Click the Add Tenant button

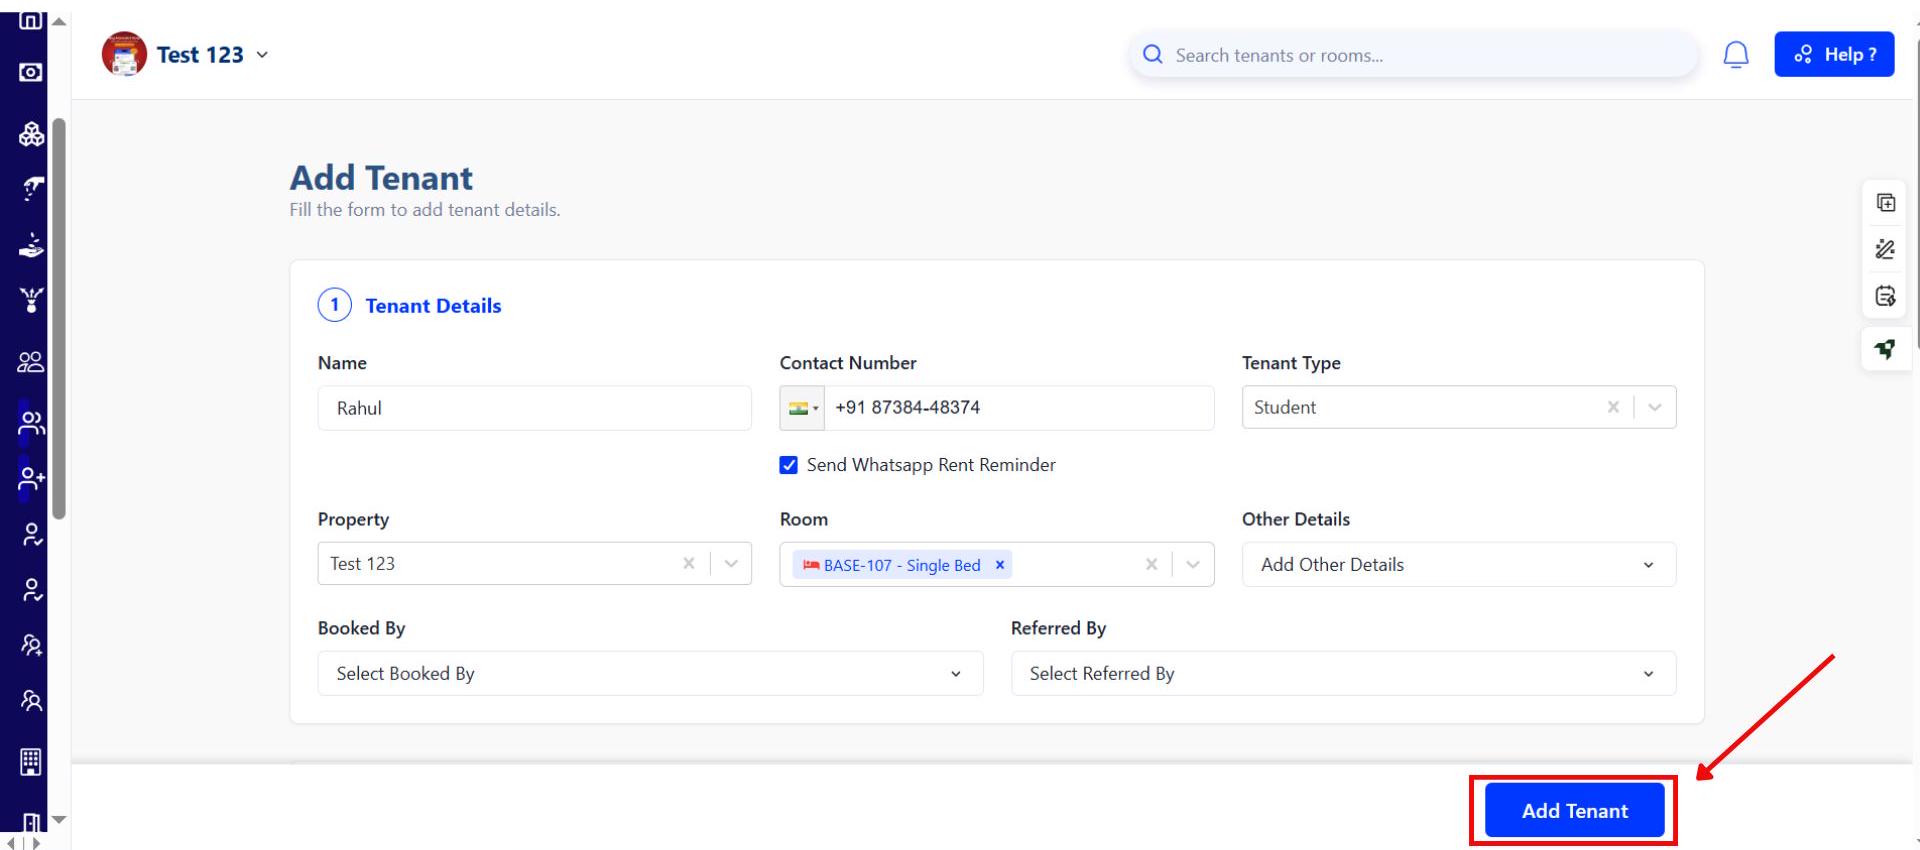click(1574, 811)
